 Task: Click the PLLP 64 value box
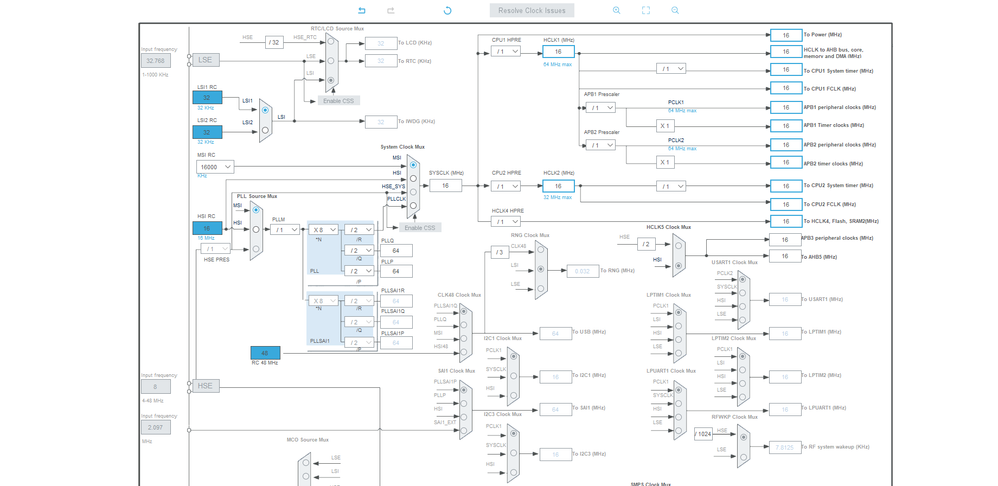(x=396, y=271)
